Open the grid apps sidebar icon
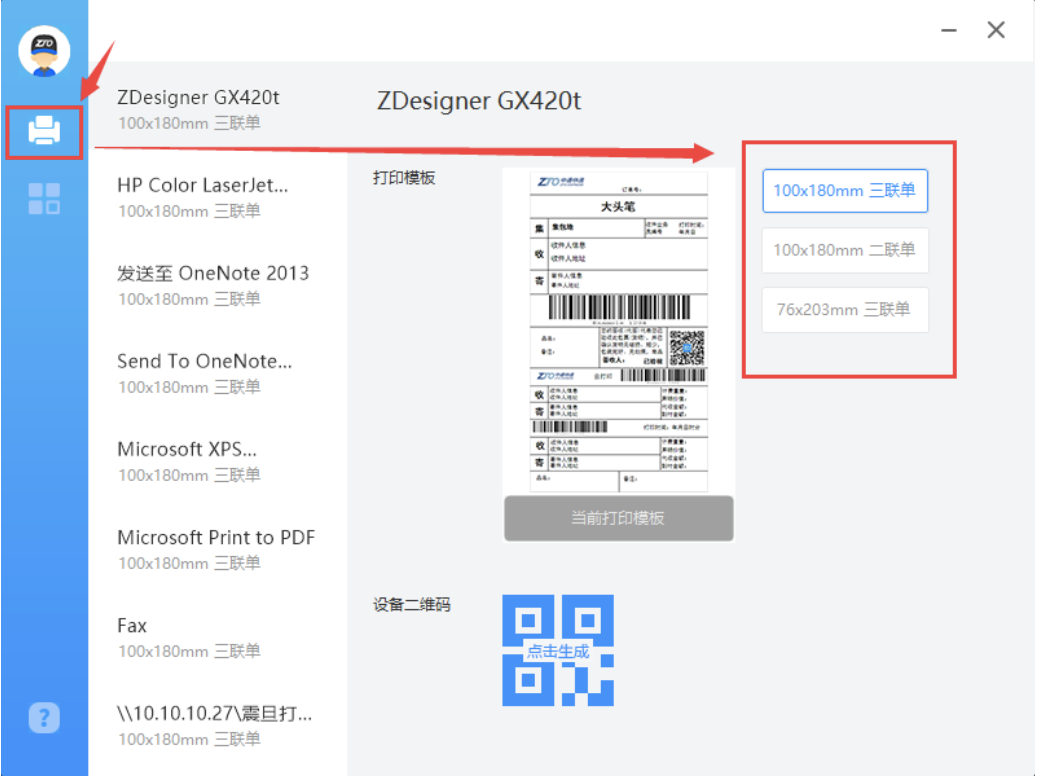 [x=44, y=198]
